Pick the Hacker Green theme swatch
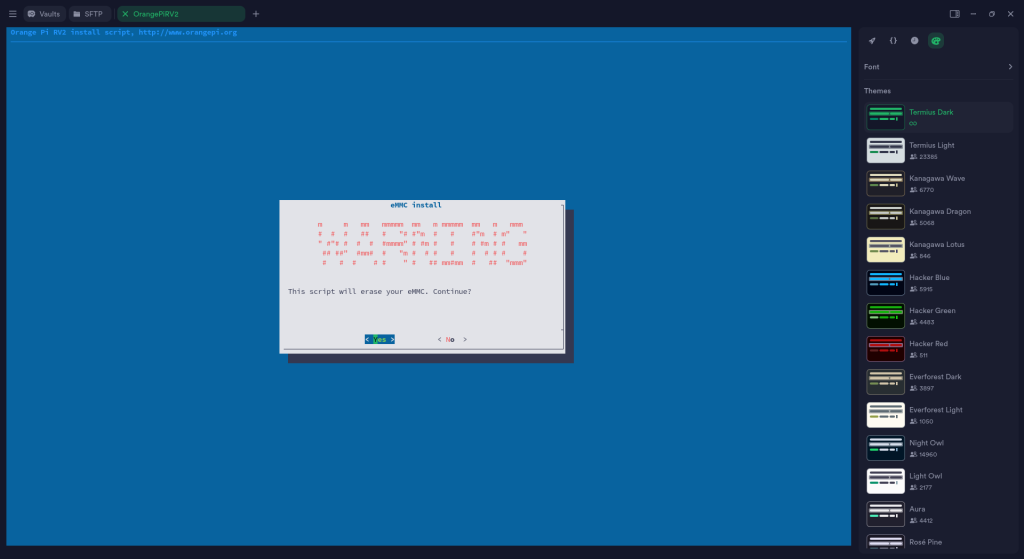The width and height of the screenshot is (1024, 559). (885, 316)
